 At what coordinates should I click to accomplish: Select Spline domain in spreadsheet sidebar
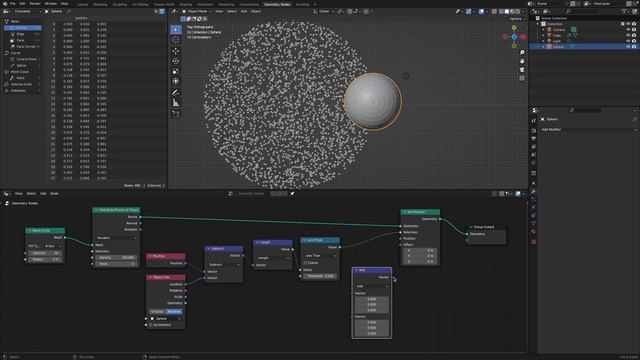[x=22, y=65]
